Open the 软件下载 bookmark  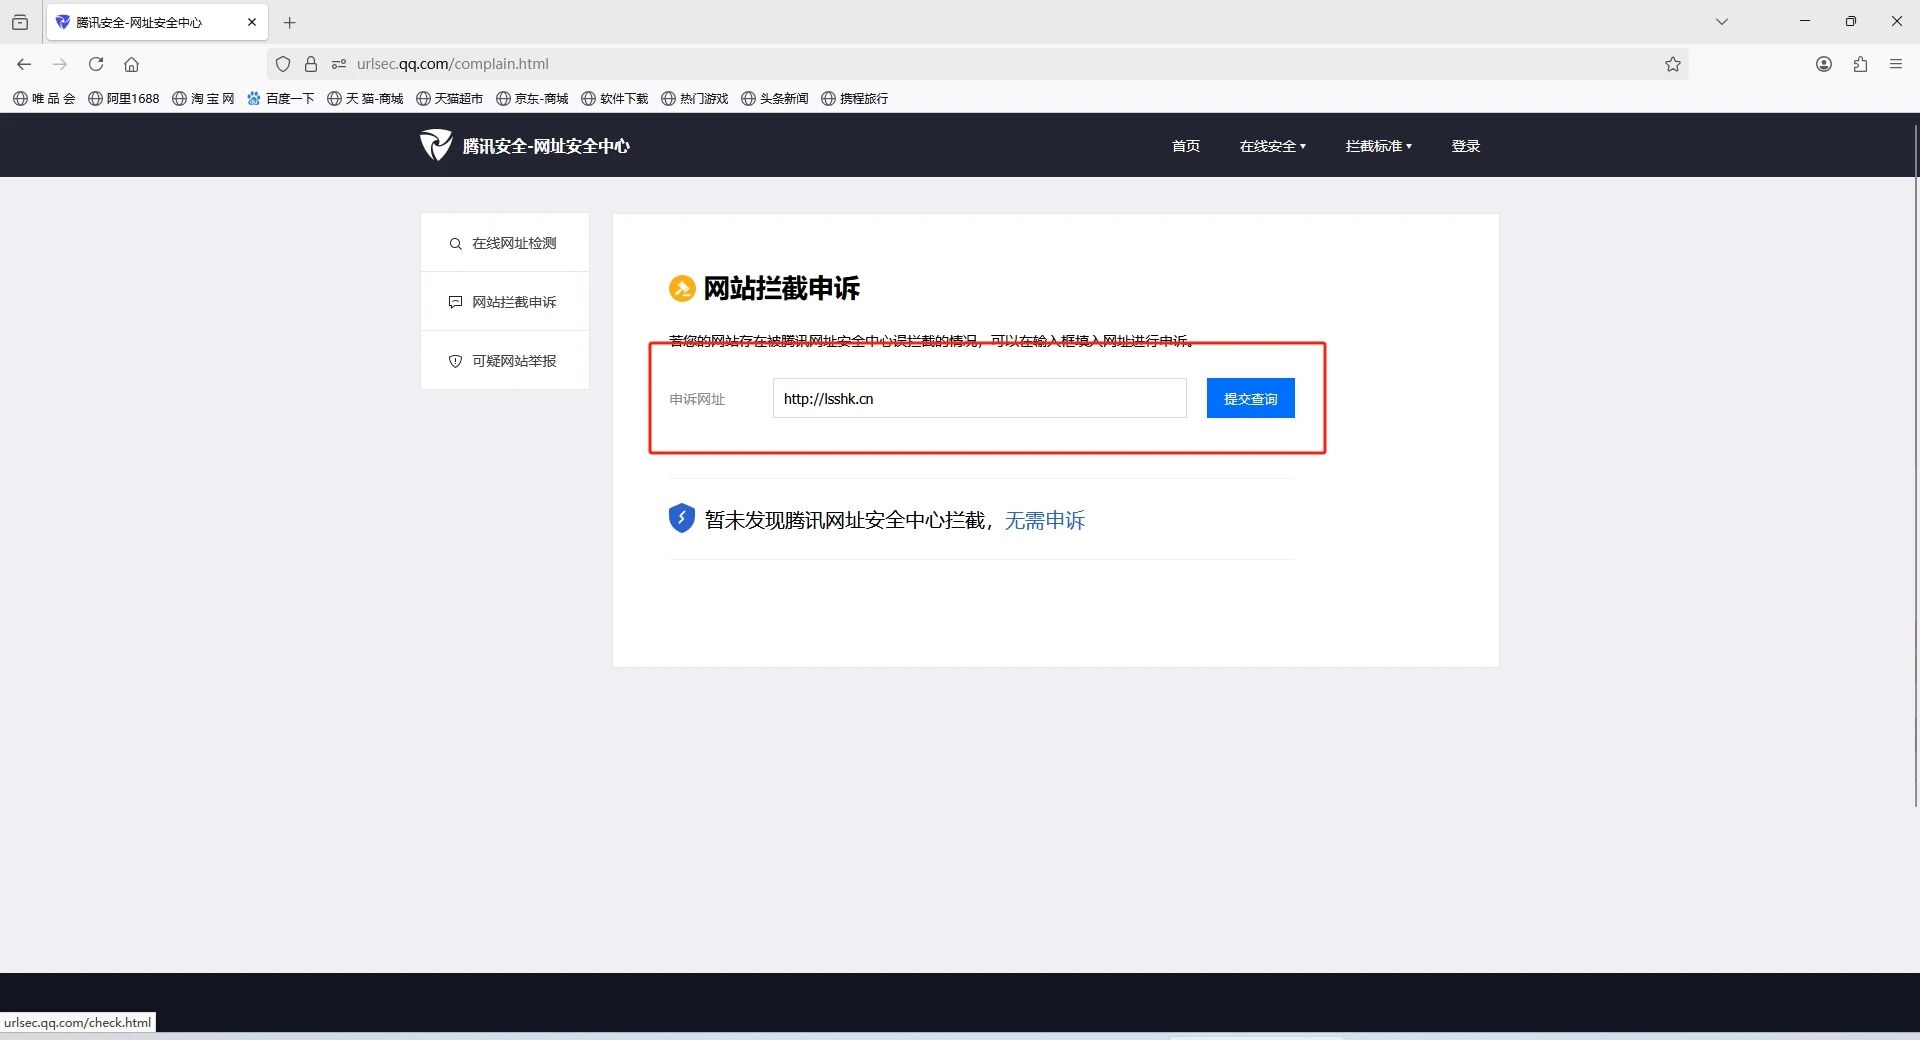[615, 98]
